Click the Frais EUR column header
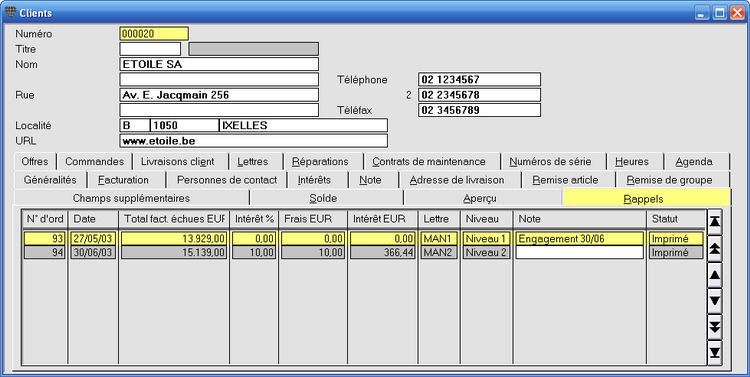This screenshot has width=750, height=377. click(313, 219)
